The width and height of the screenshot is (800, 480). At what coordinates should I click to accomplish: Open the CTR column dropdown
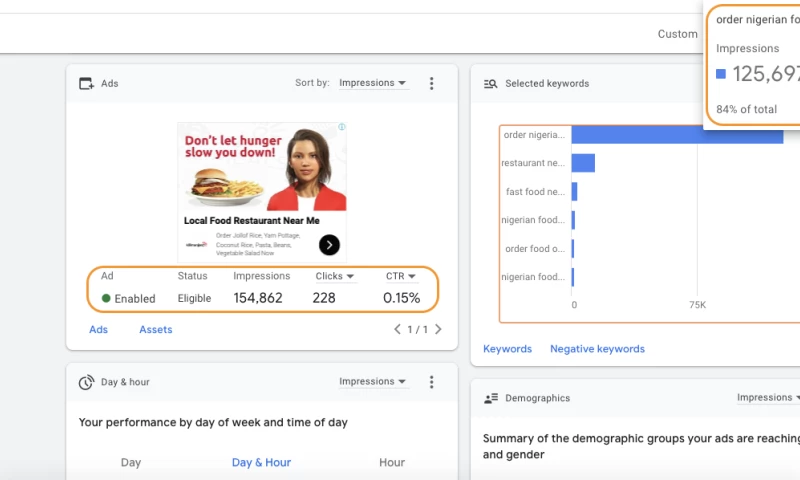click(x=401, y=276)
